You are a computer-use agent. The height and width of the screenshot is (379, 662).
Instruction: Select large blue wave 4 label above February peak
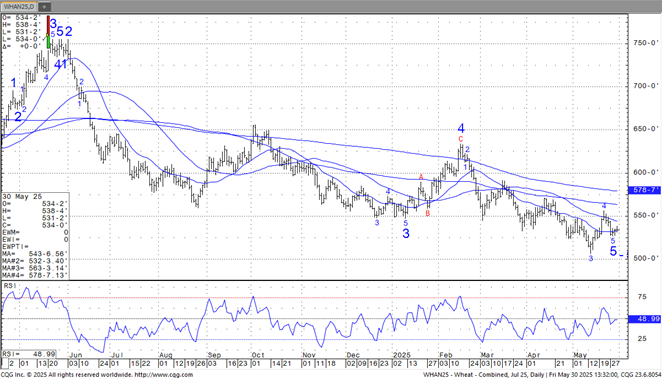point(461,128)
